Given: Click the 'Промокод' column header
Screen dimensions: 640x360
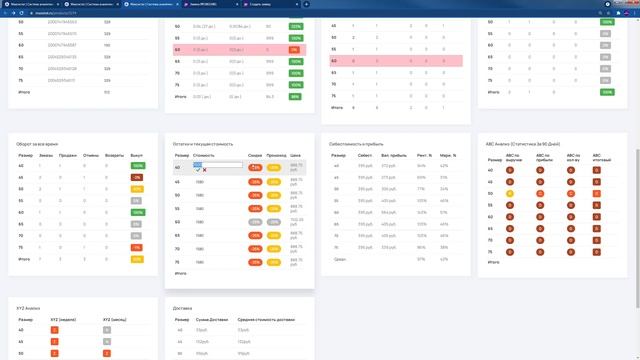Looking at the screenshot, I should 276,156.
